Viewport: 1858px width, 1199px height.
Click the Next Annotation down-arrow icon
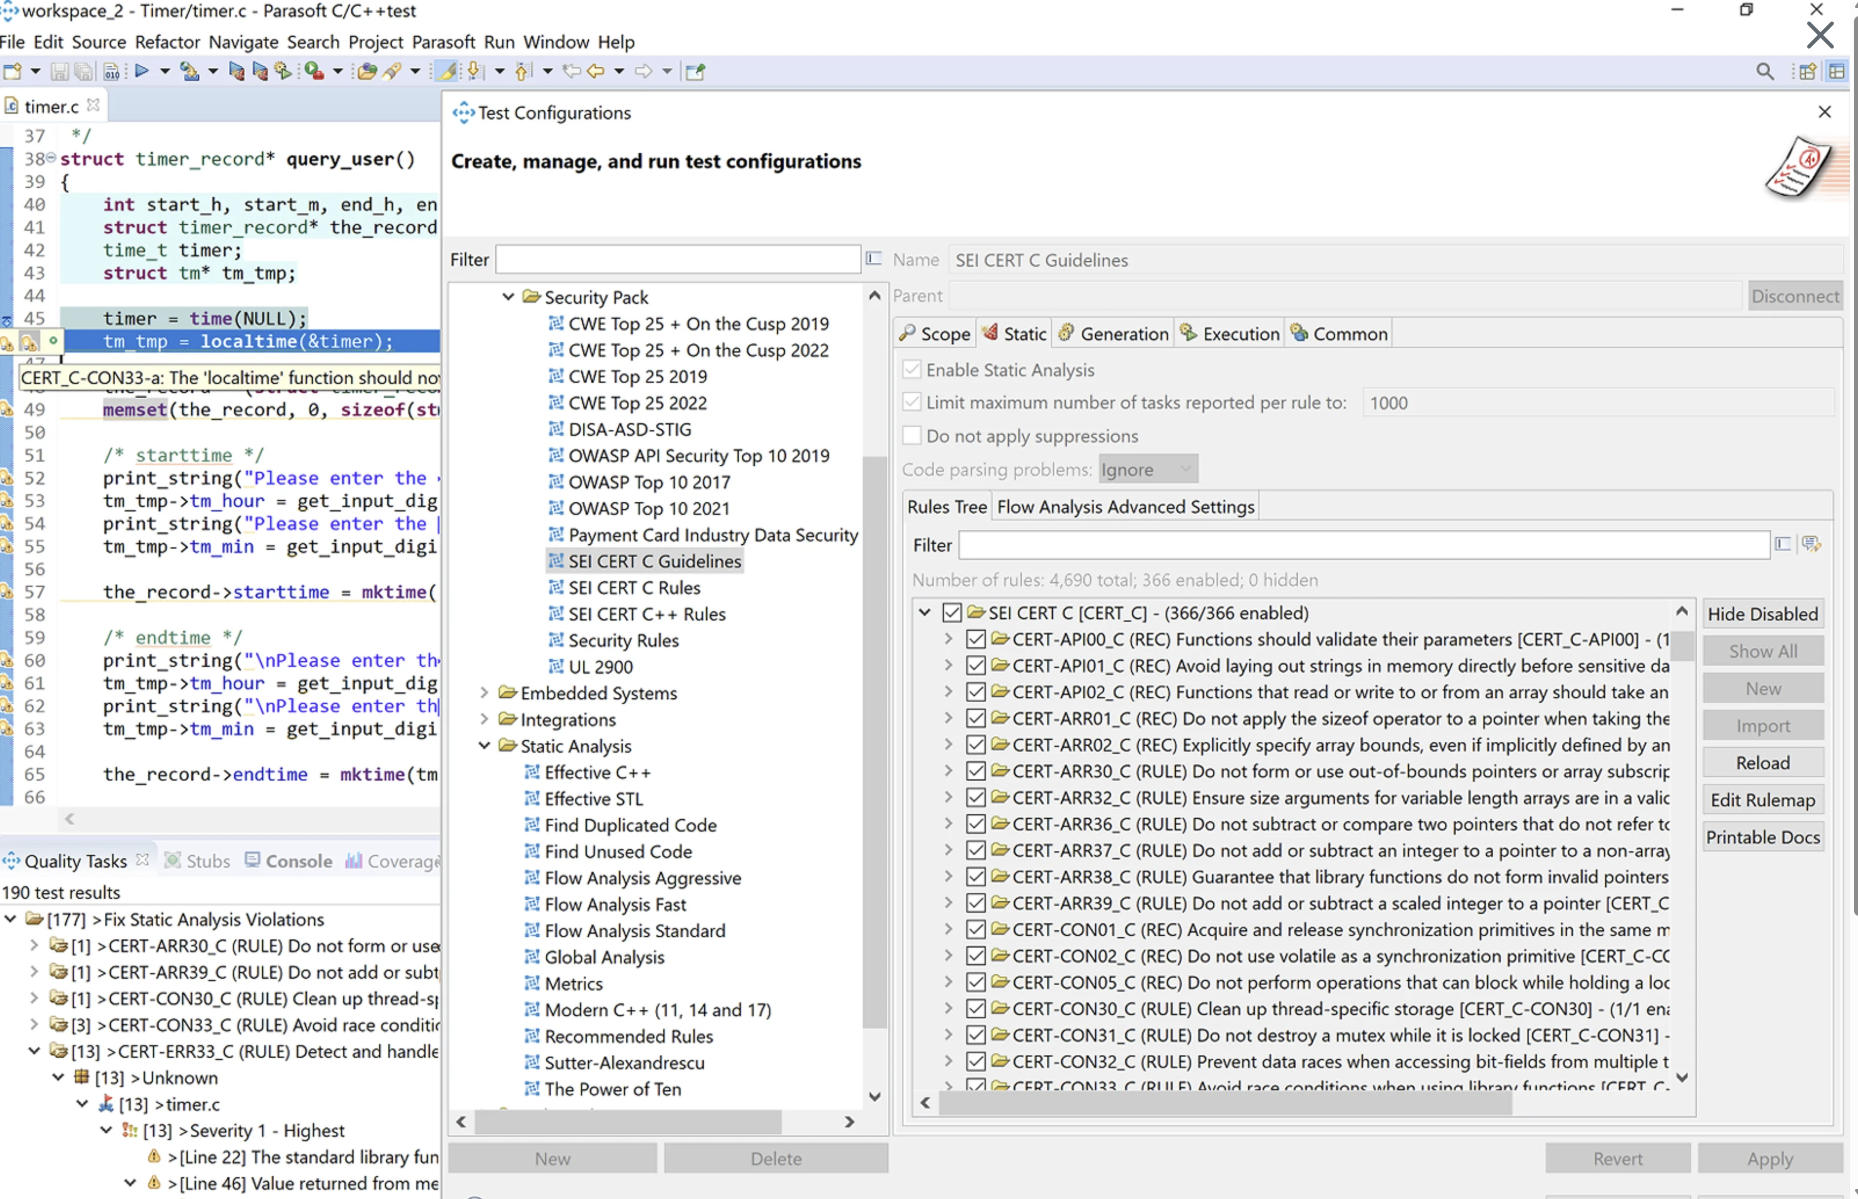(x=476, y=71)
